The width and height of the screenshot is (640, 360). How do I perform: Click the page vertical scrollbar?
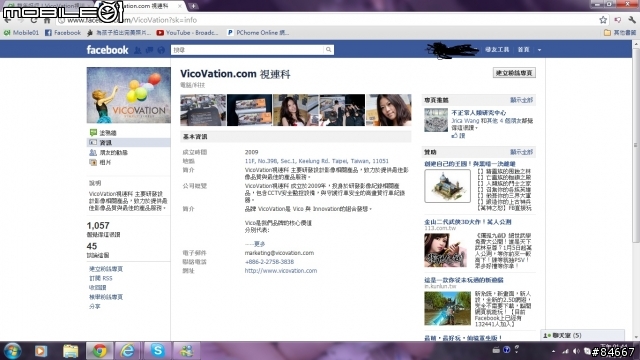click(636, 145)
